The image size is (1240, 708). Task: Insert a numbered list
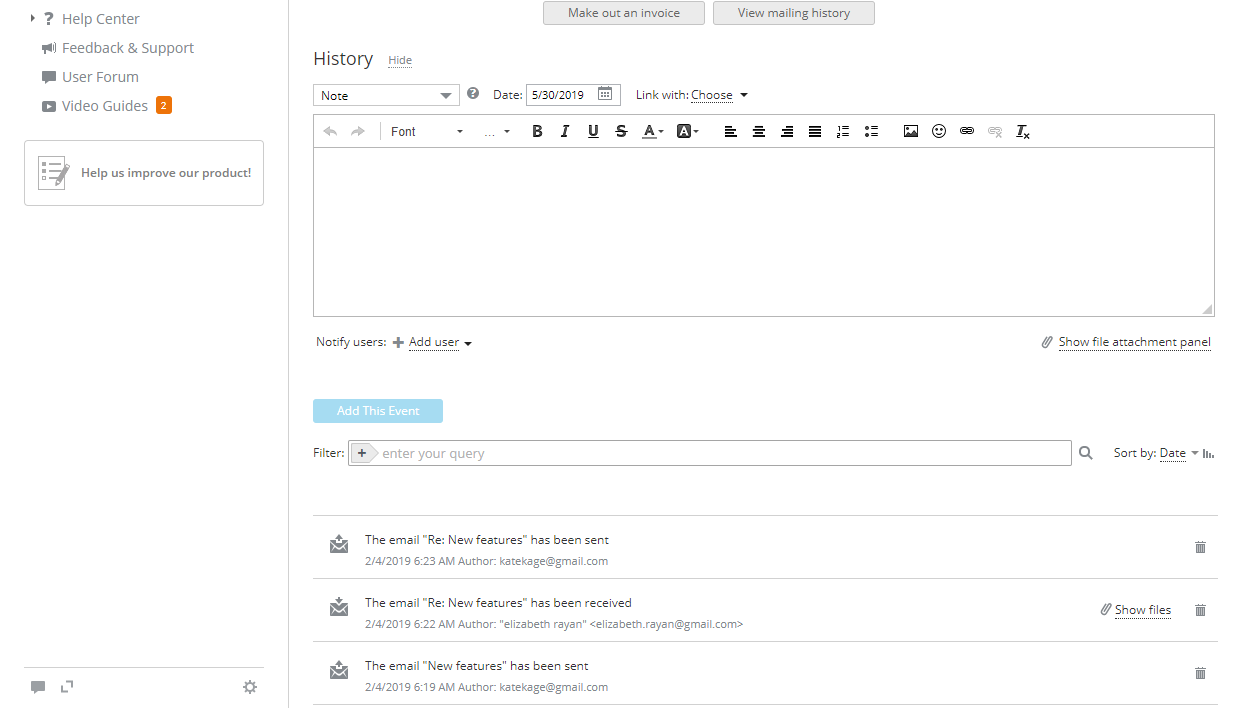point(842,131)
